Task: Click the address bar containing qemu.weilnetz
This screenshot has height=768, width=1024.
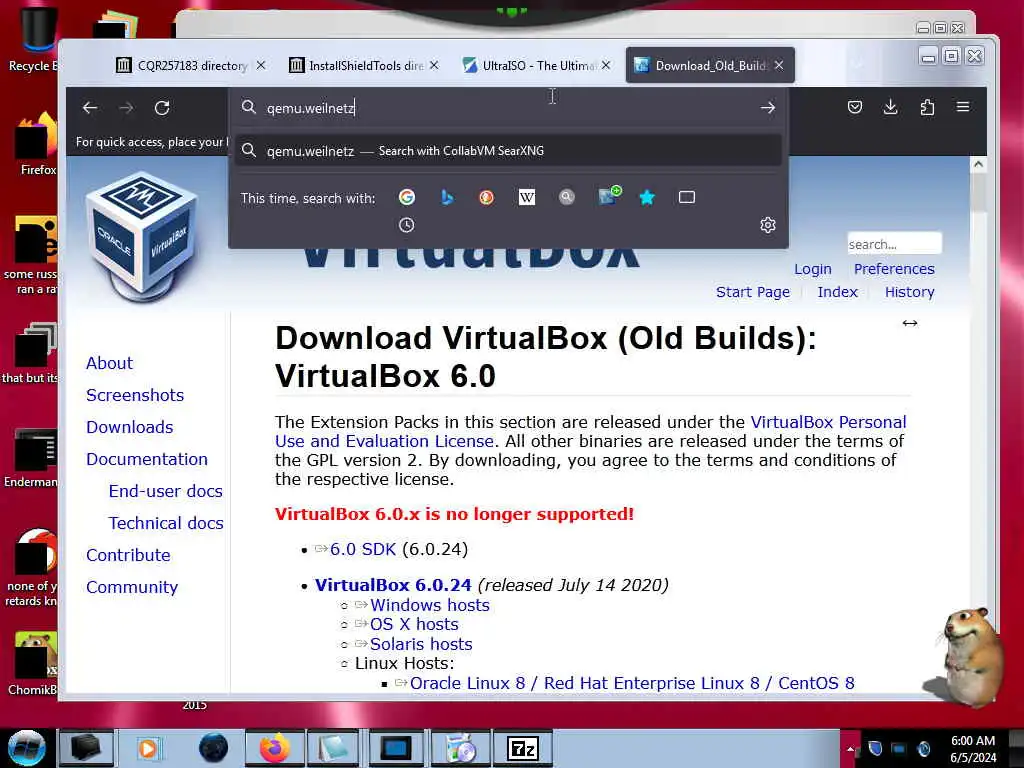Action: 508,108
